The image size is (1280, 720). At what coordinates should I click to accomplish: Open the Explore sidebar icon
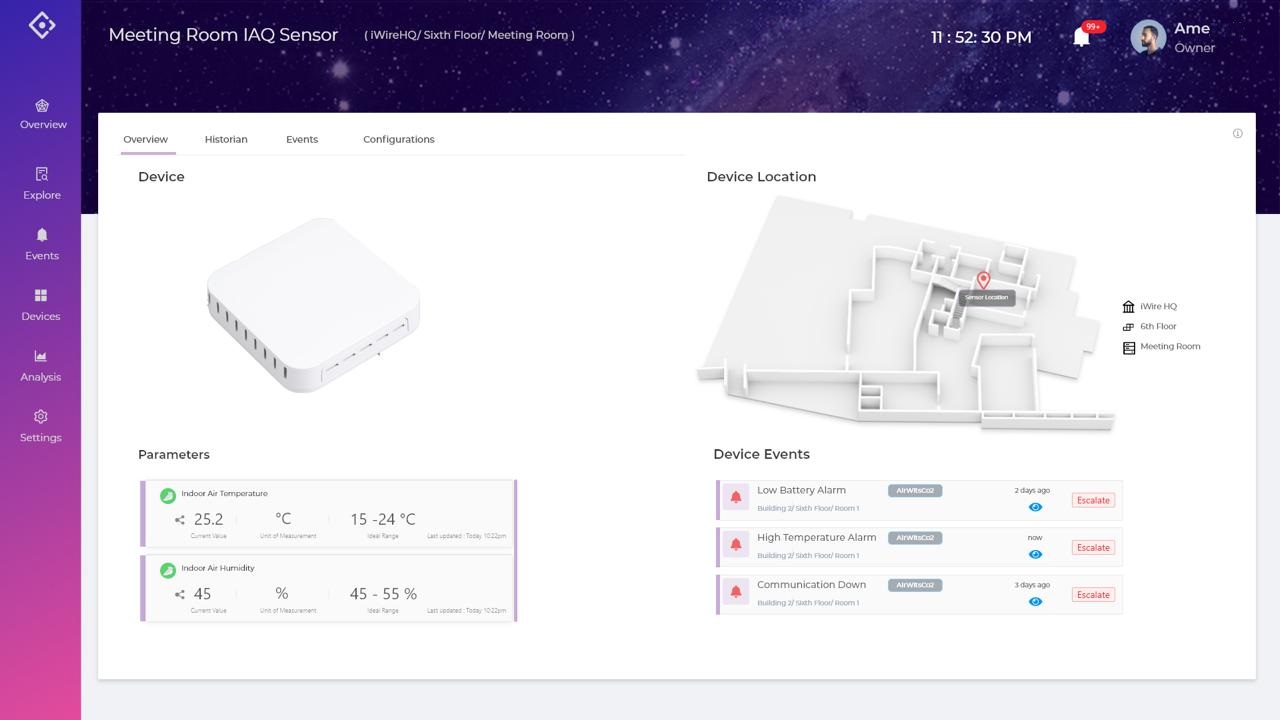coord(42,174)
